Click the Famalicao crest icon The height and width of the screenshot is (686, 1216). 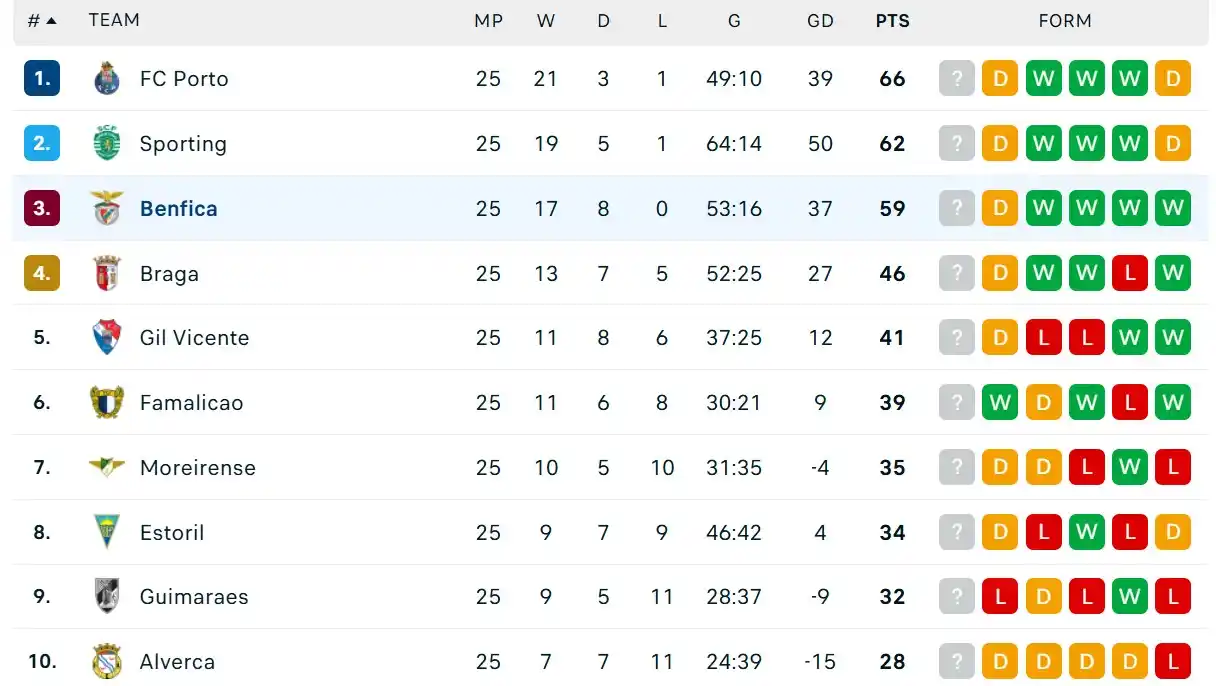[107, 402]
